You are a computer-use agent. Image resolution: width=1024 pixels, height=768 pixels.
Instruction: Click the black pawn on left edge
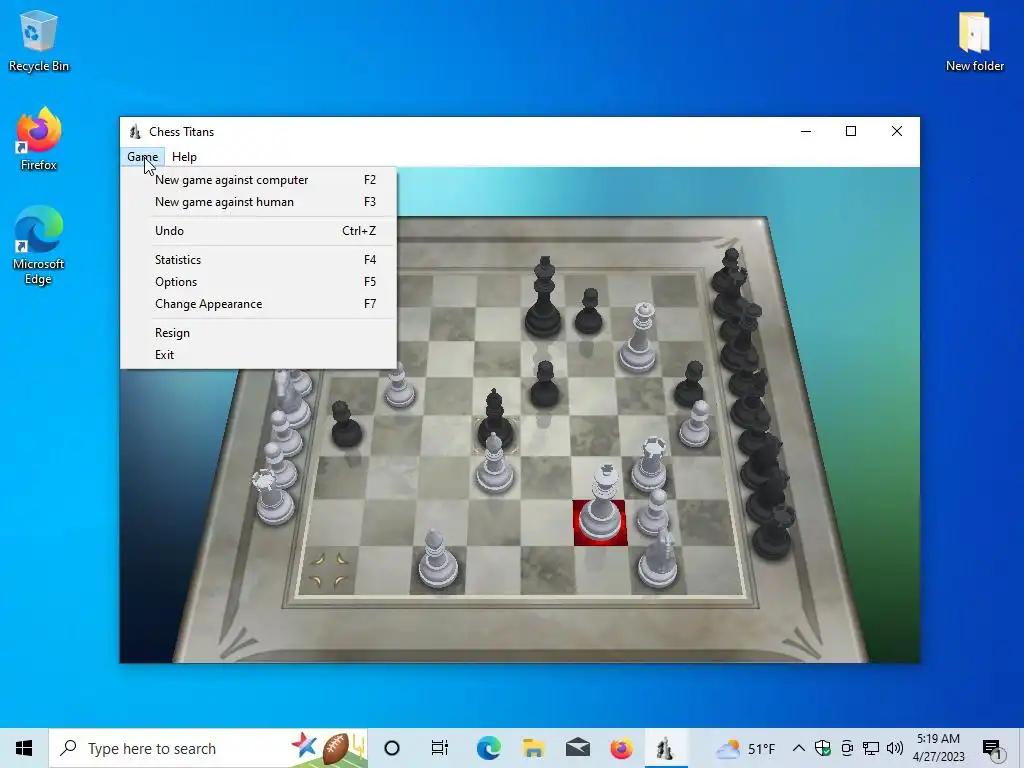pos(345,424)
